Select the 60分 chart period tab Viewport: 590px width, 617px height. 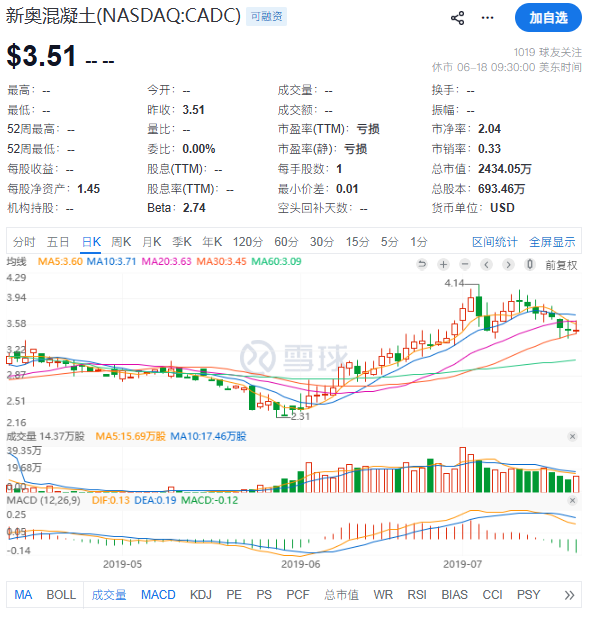pos(286,242)
